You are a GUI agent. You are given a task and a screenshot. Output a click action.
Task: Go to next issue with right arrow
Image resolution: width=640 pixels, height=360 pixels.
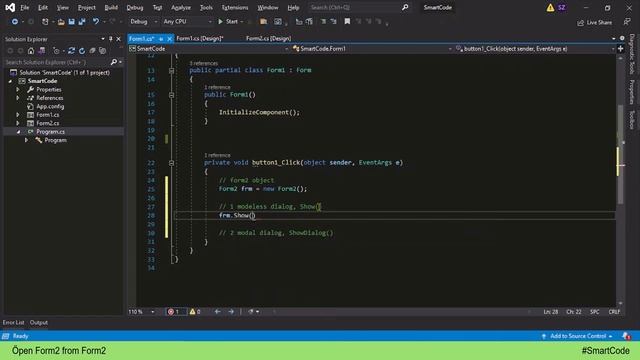231,312
